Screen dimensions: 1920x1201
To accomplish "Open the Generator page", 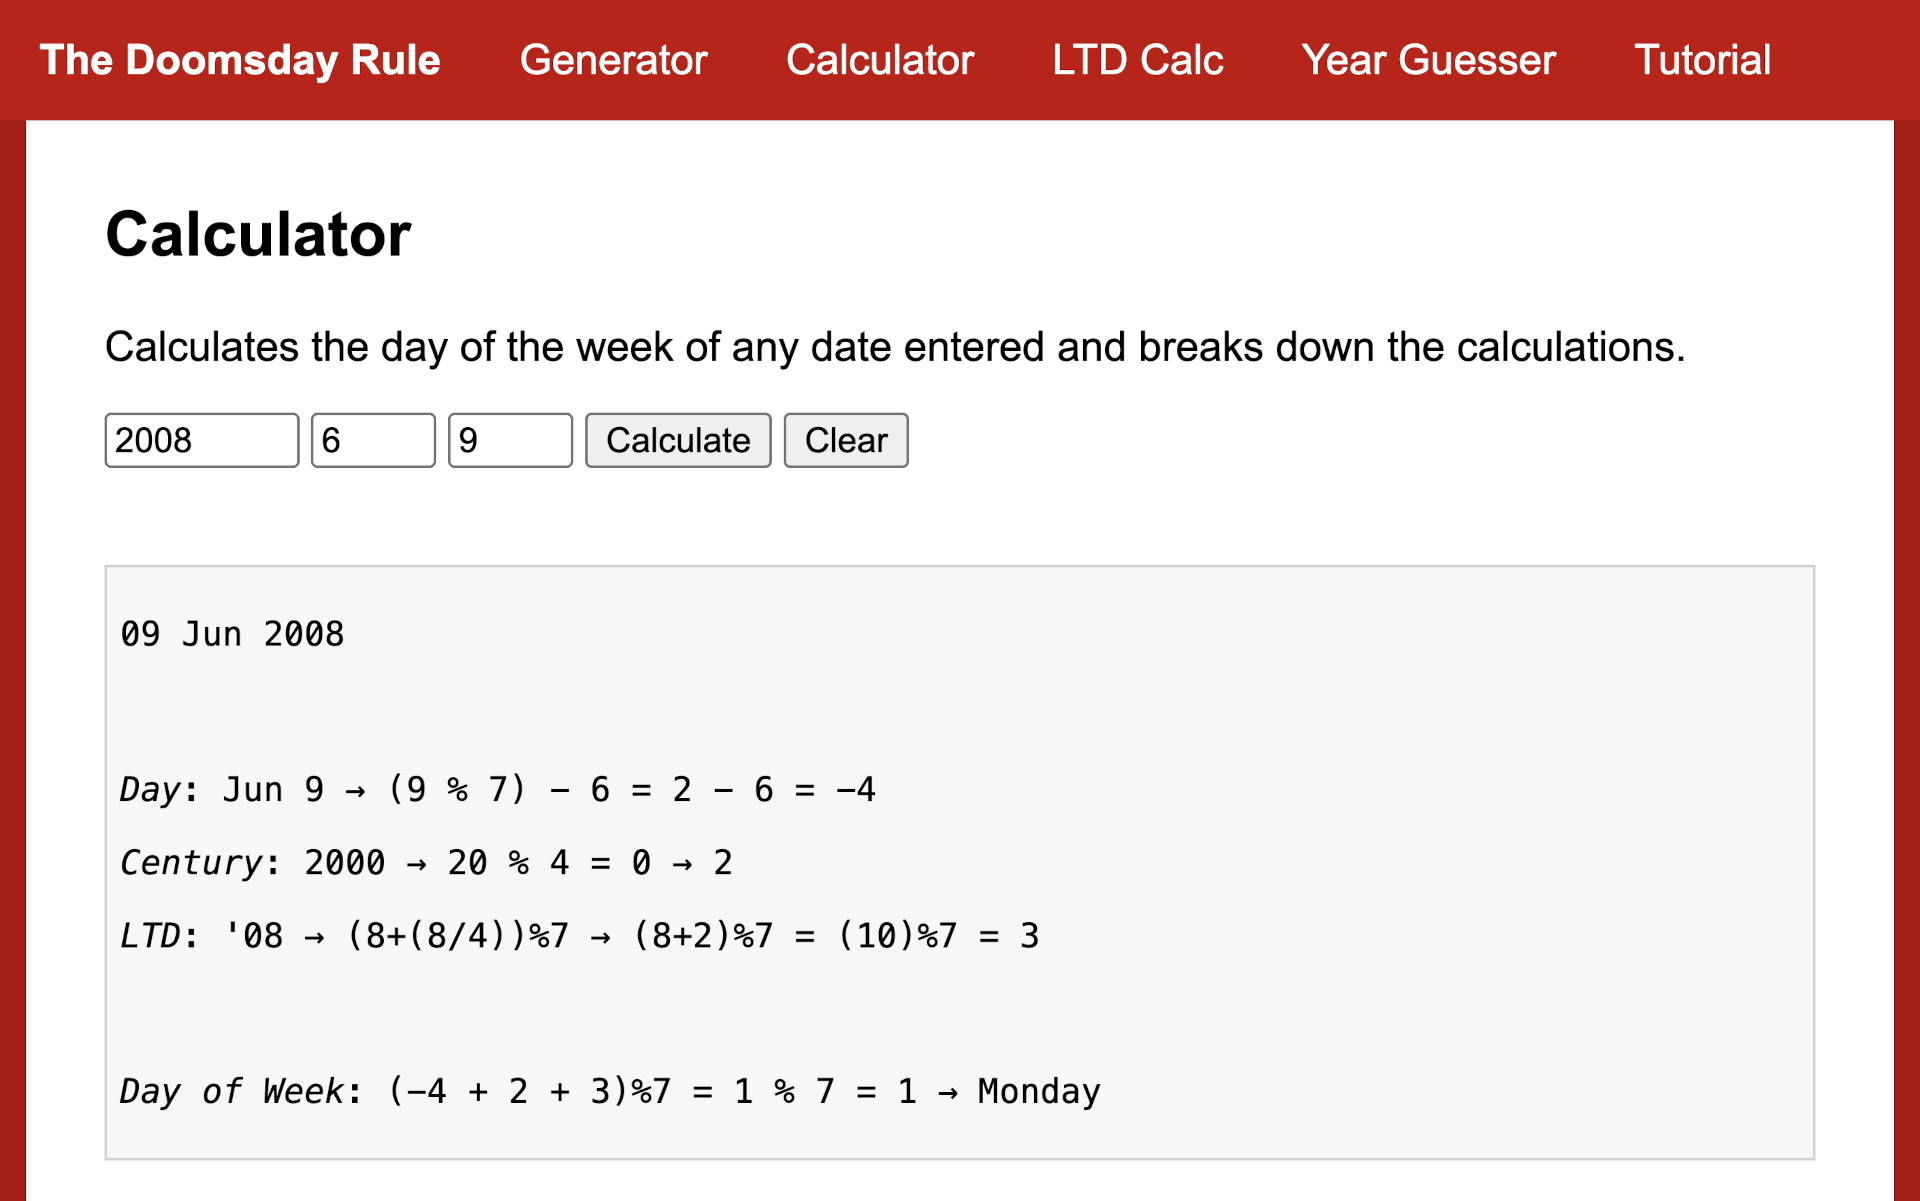I will pos(613,60).
